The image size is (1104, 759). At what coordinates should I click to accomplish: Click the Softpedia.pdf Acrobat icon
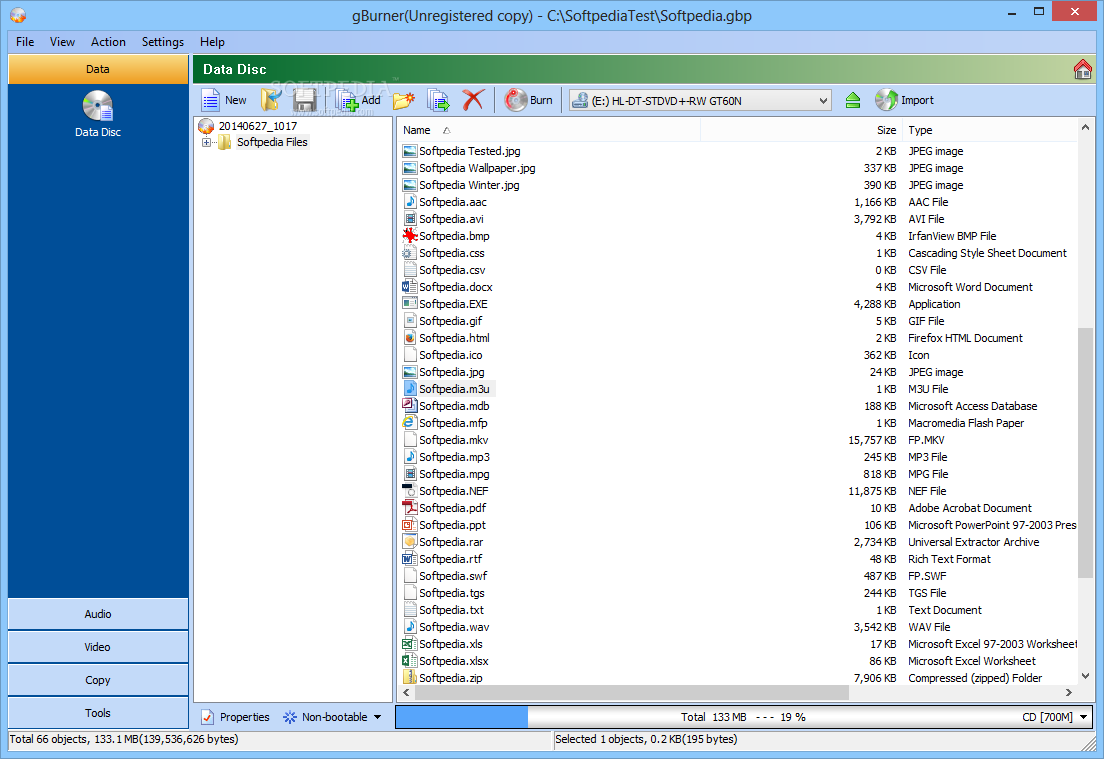[410, 508]
